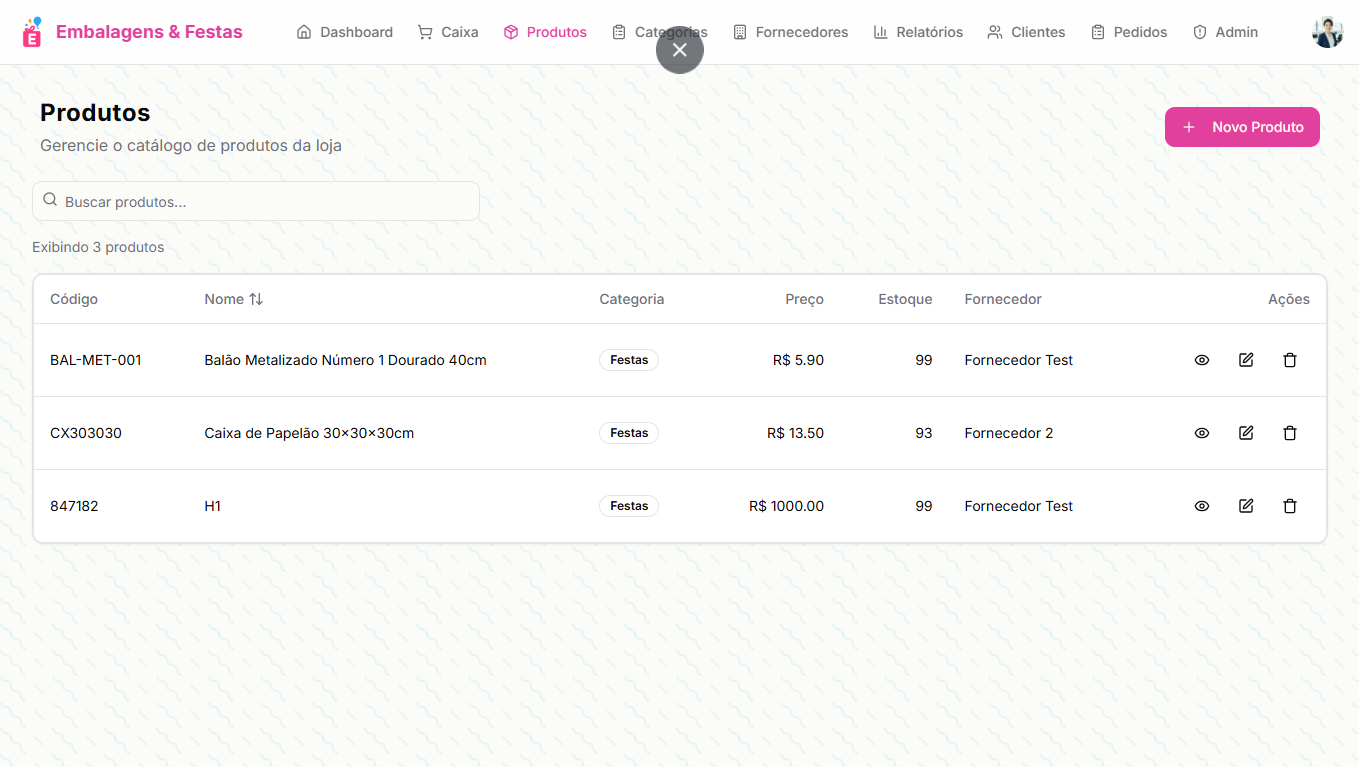The image size is (1359, 767).
Task: Open the Dashboard page
Action: click(345, 32)
